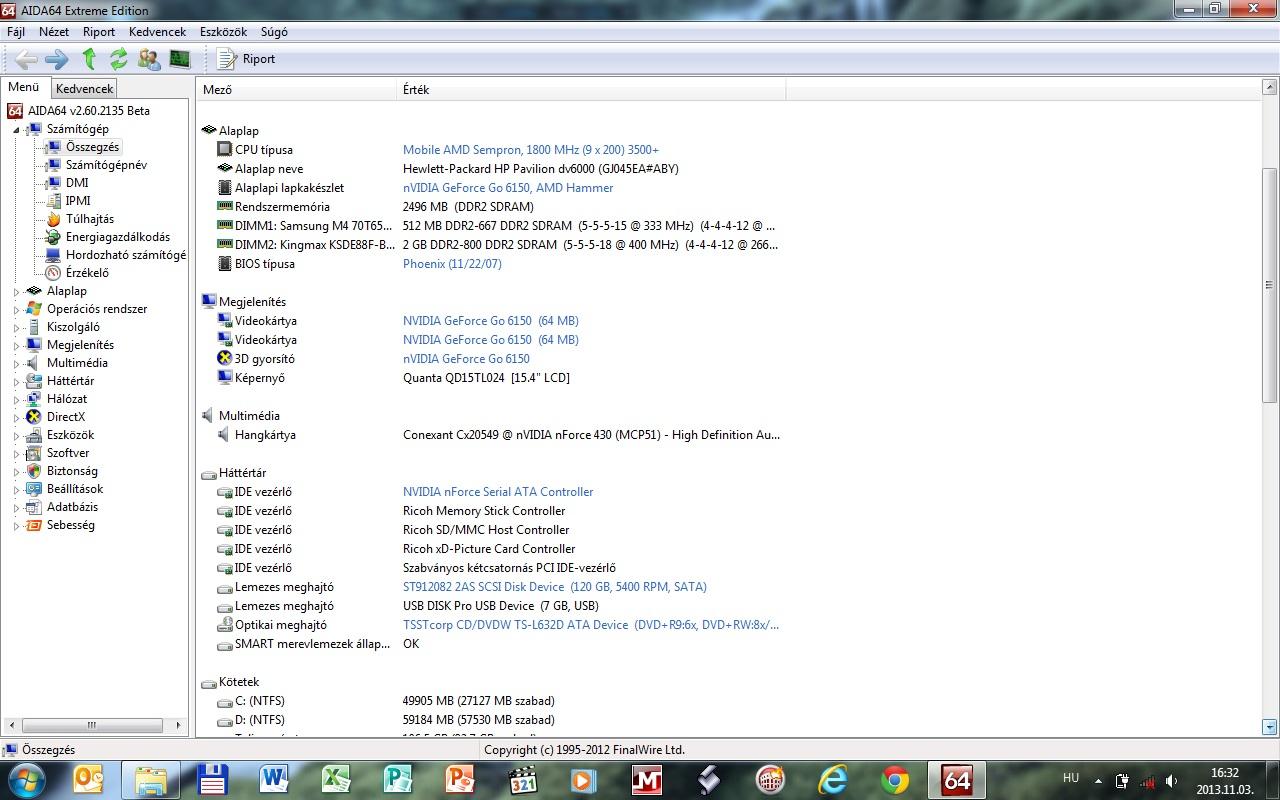The width and height of the screenshot is (1280, 800).
Task: Open the Súgó menu
Action: (x=274, y=32)
